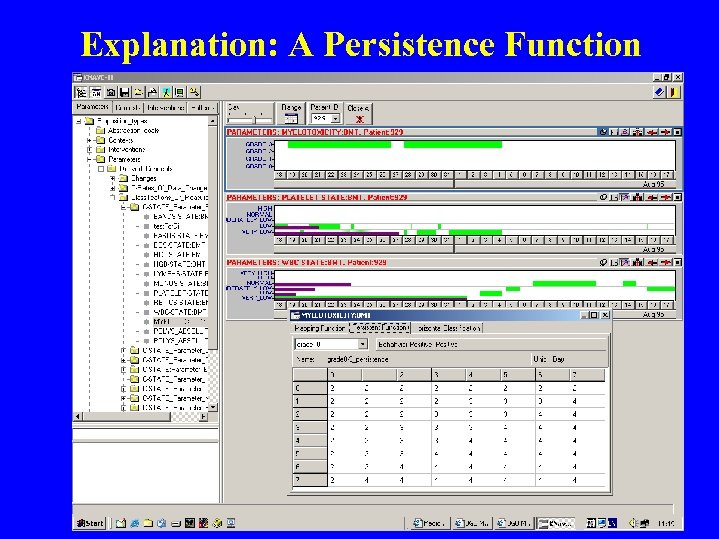Viewport: 719px width, 539px height.
Task: Select the Contexts folder in the tree
Action: click(x=121, y=140)
